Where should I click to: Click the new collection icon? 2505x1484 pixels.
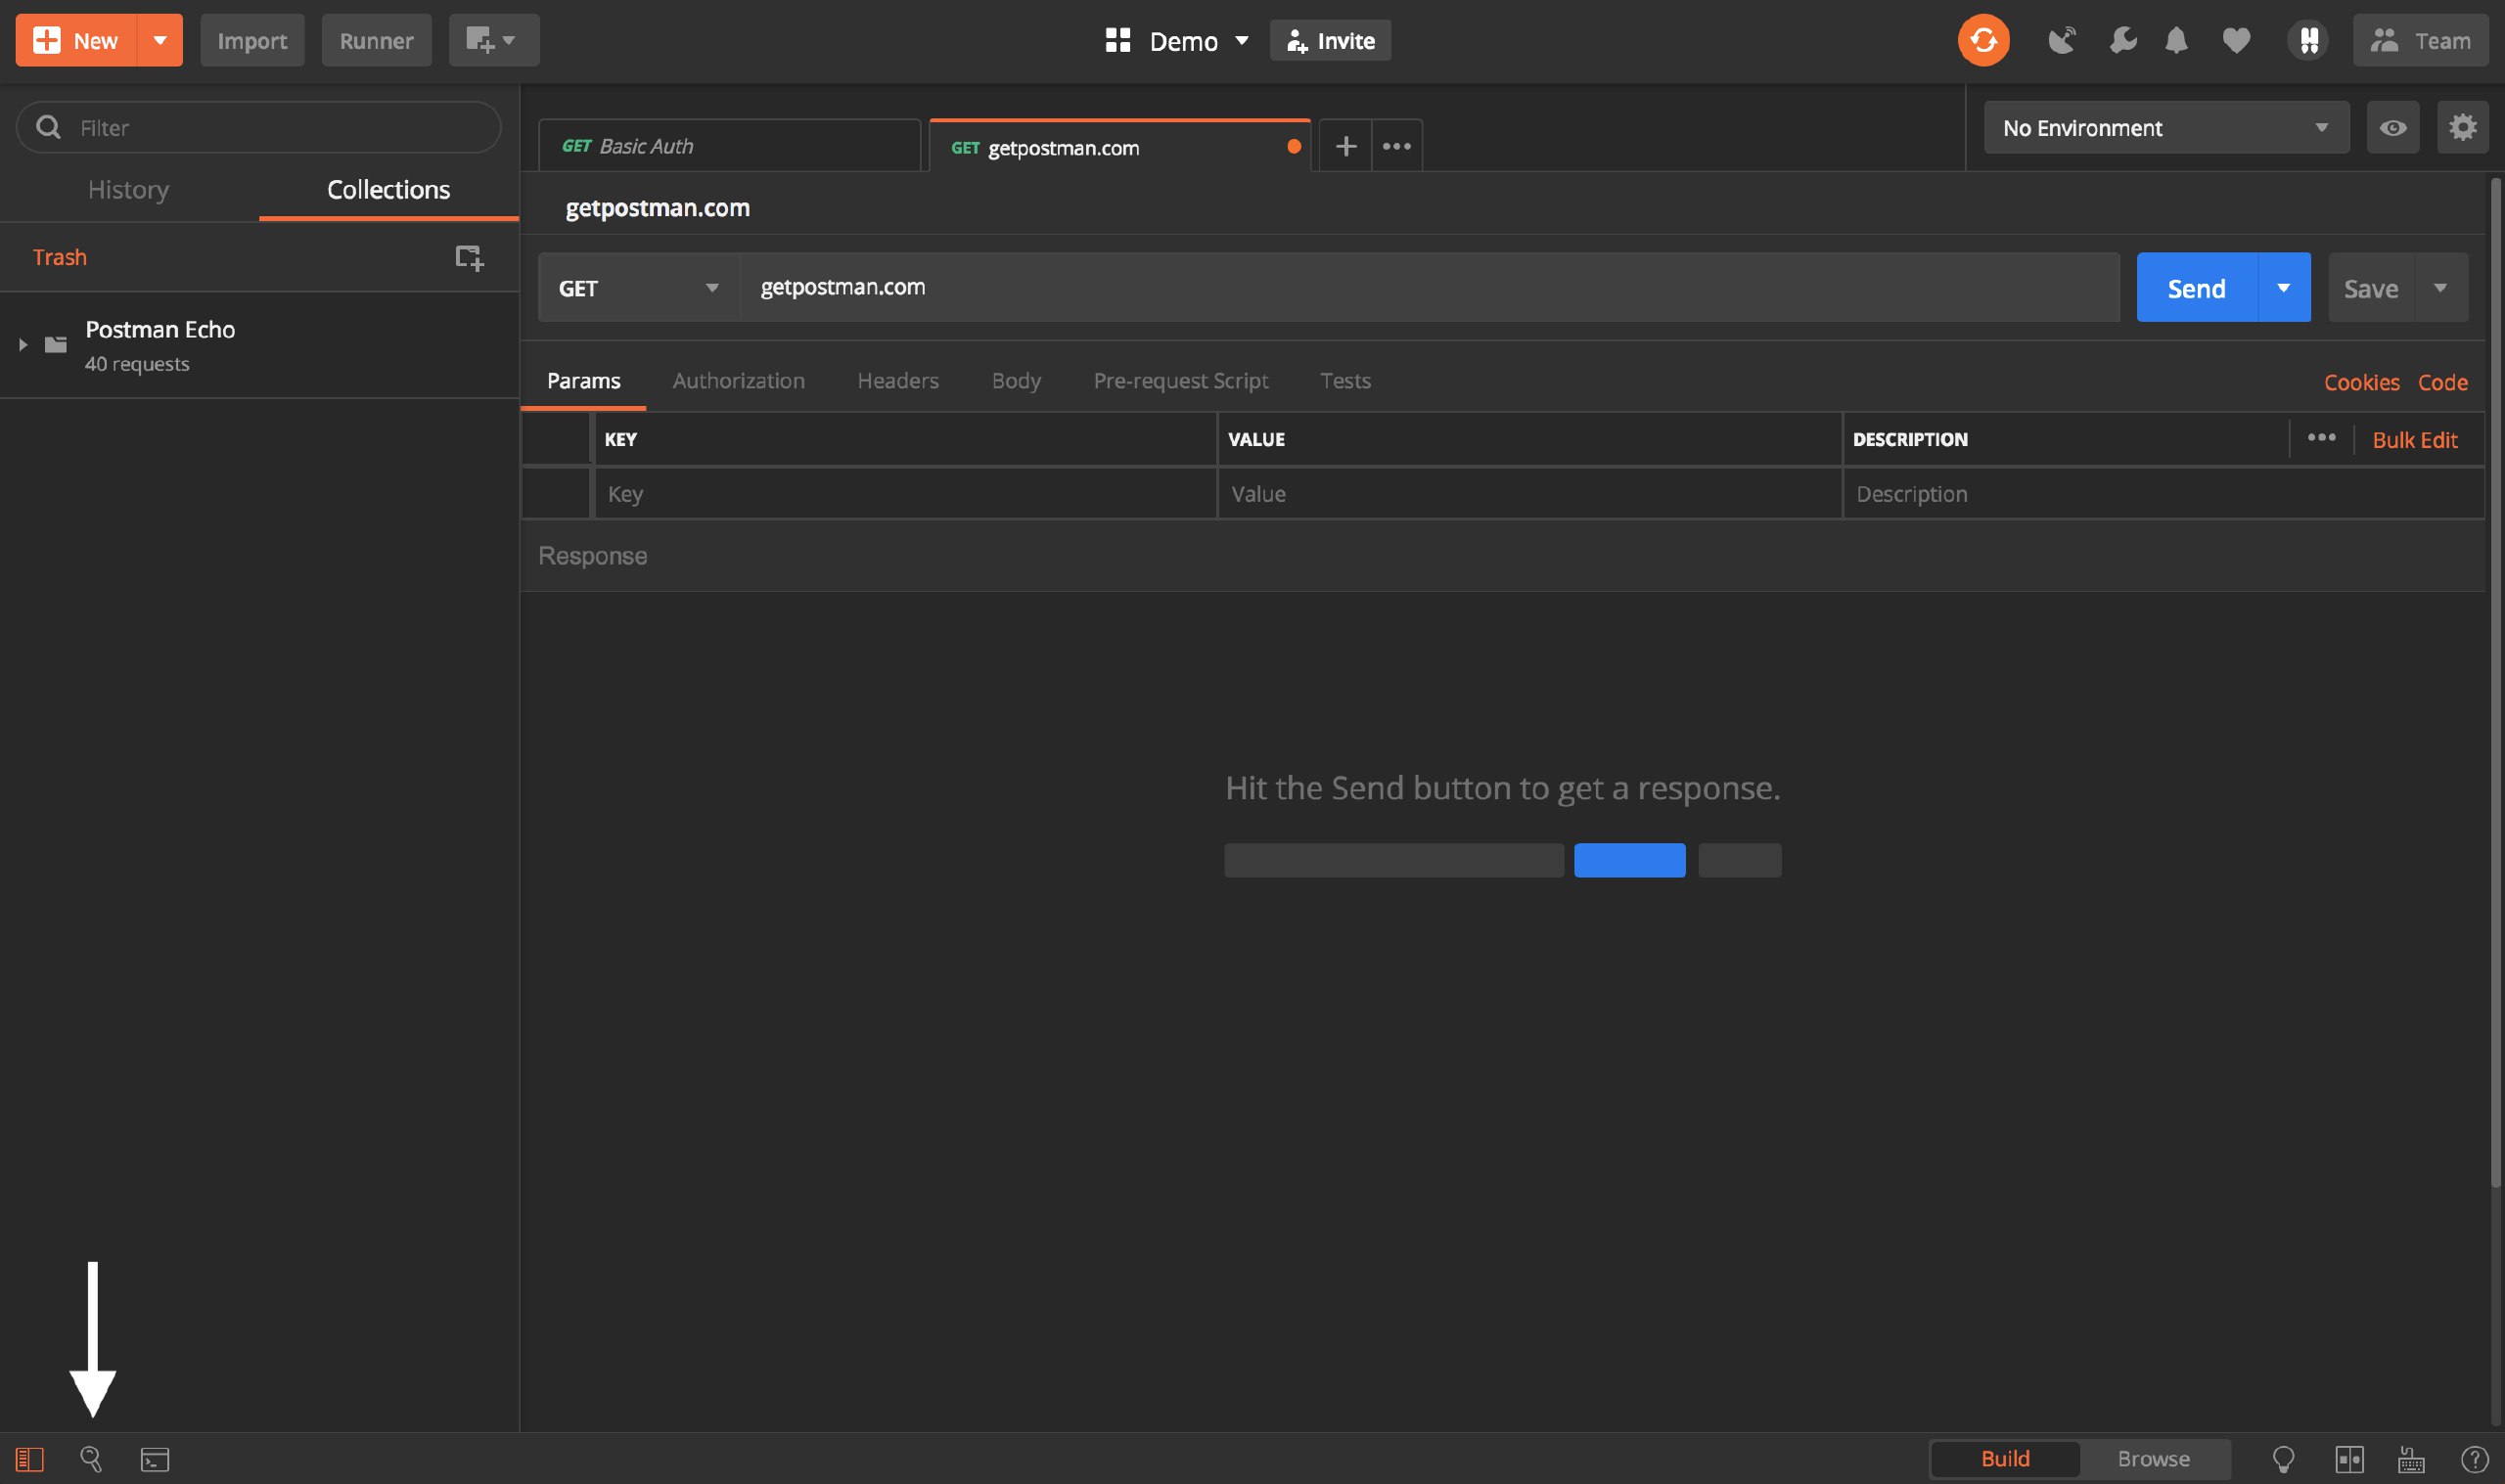[x=469, y=257]
